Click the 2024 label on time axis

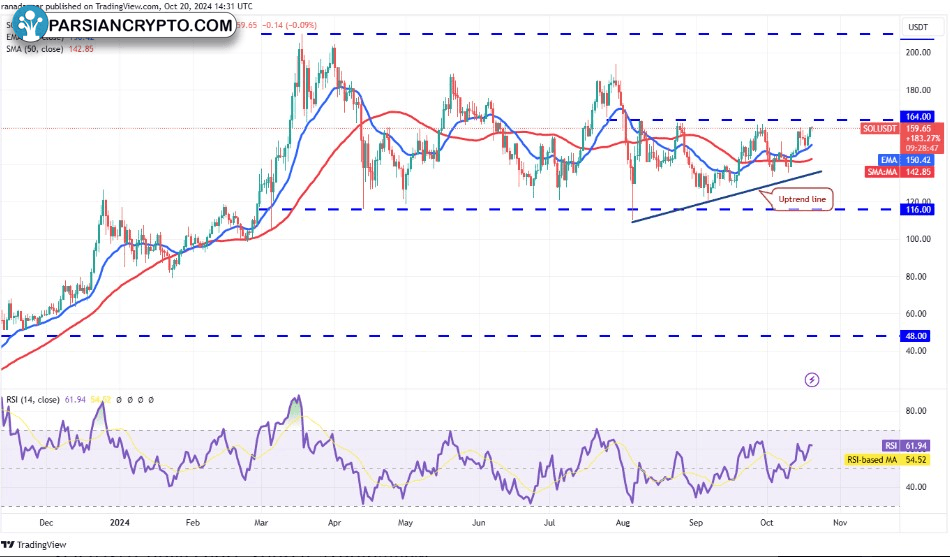point(119,522)
